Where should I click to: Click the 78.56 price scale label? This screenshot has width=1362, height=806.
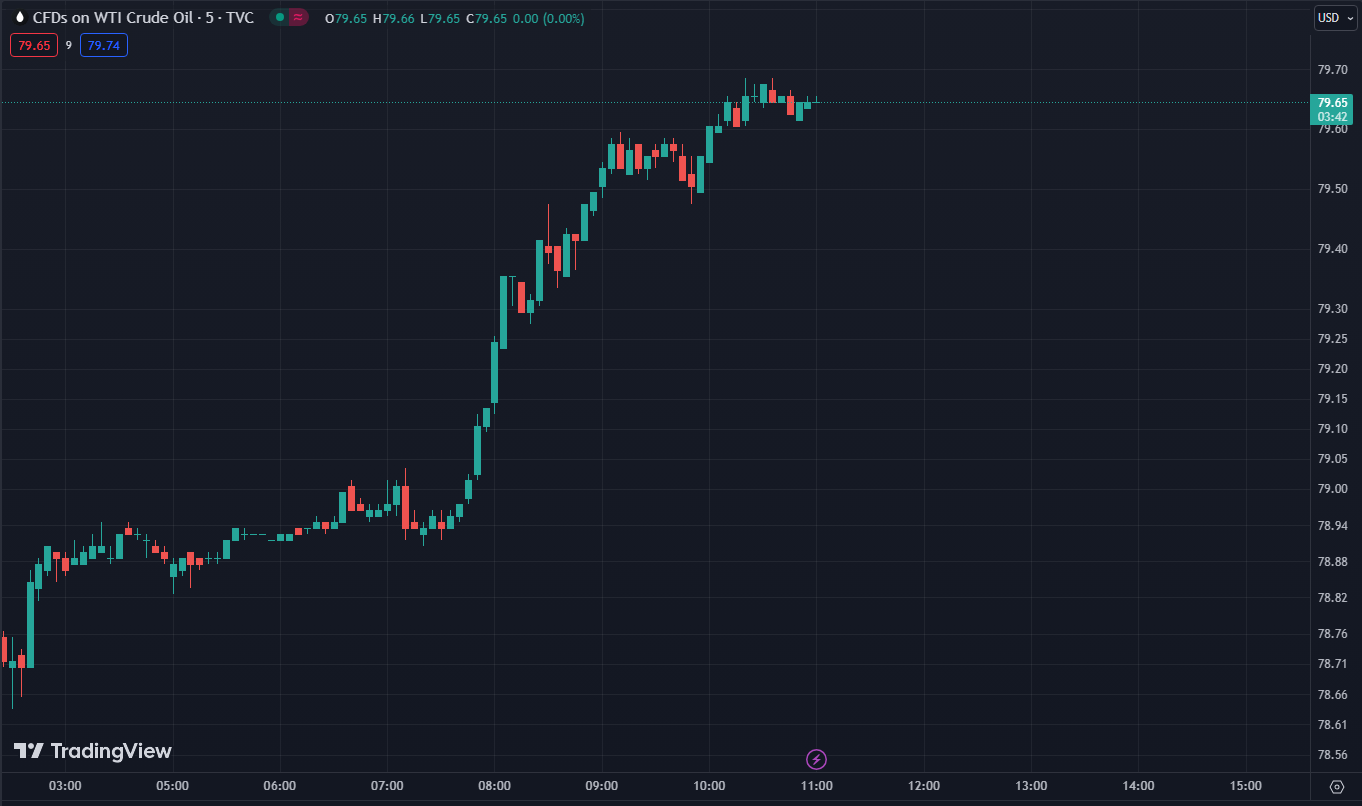pos(1331,755)
